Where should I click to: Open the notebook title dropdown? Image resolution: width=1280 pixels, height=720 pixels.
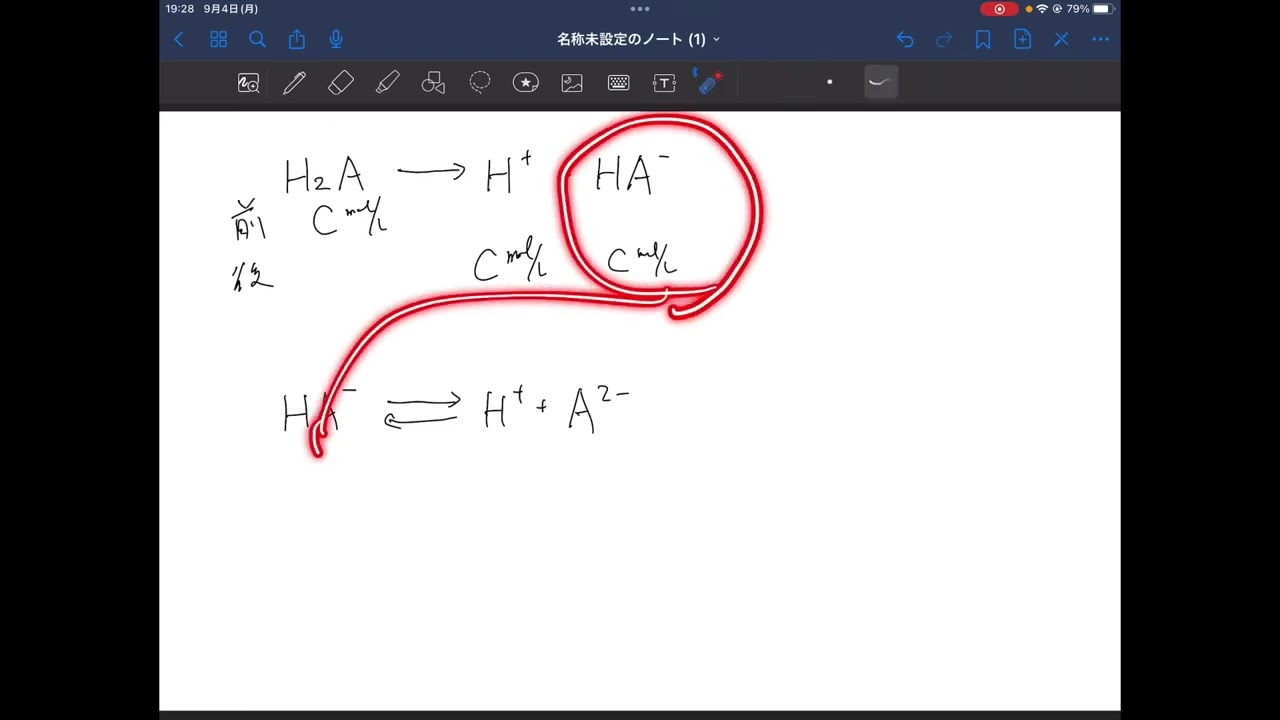click(638, 40)
